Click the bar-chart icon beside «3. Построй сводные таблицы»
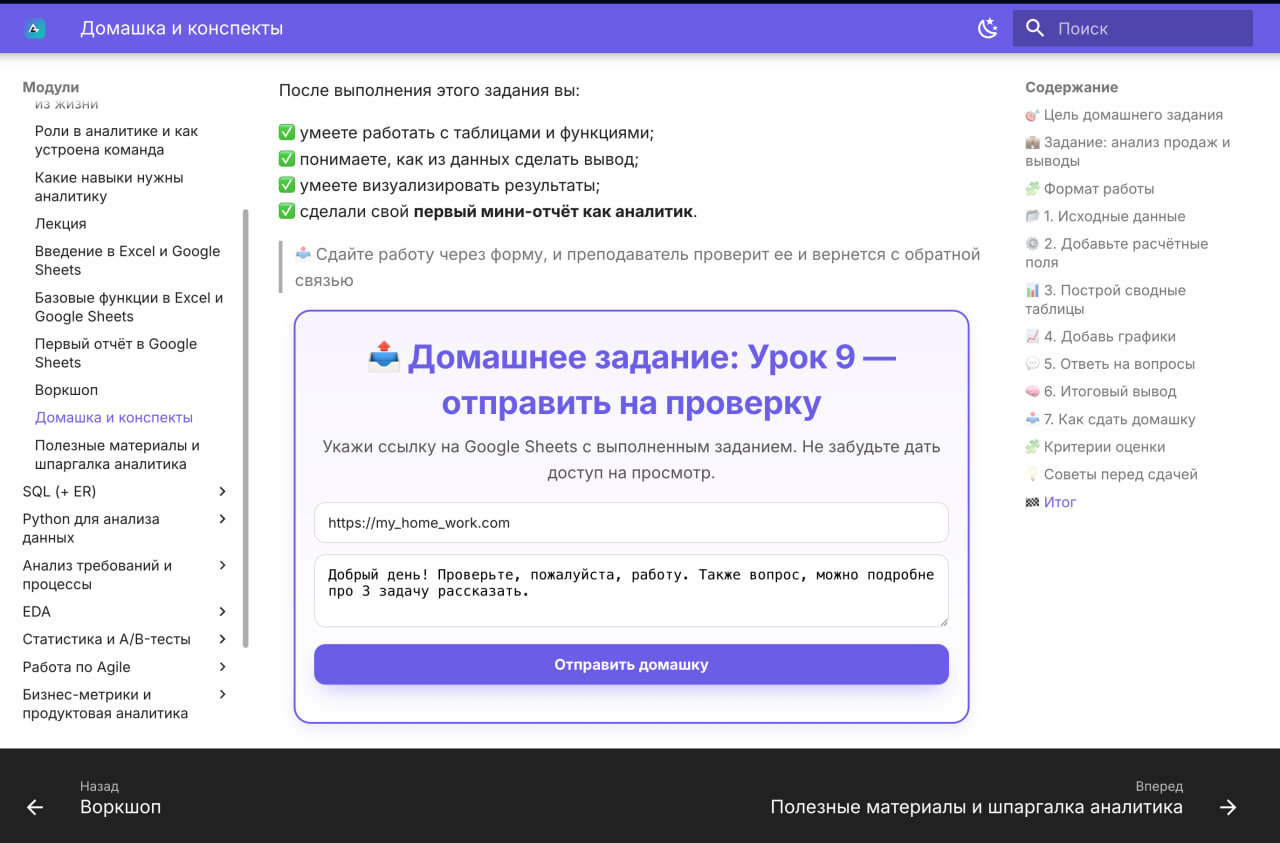The image size is (1280, 843). [x=1030, y=290]
